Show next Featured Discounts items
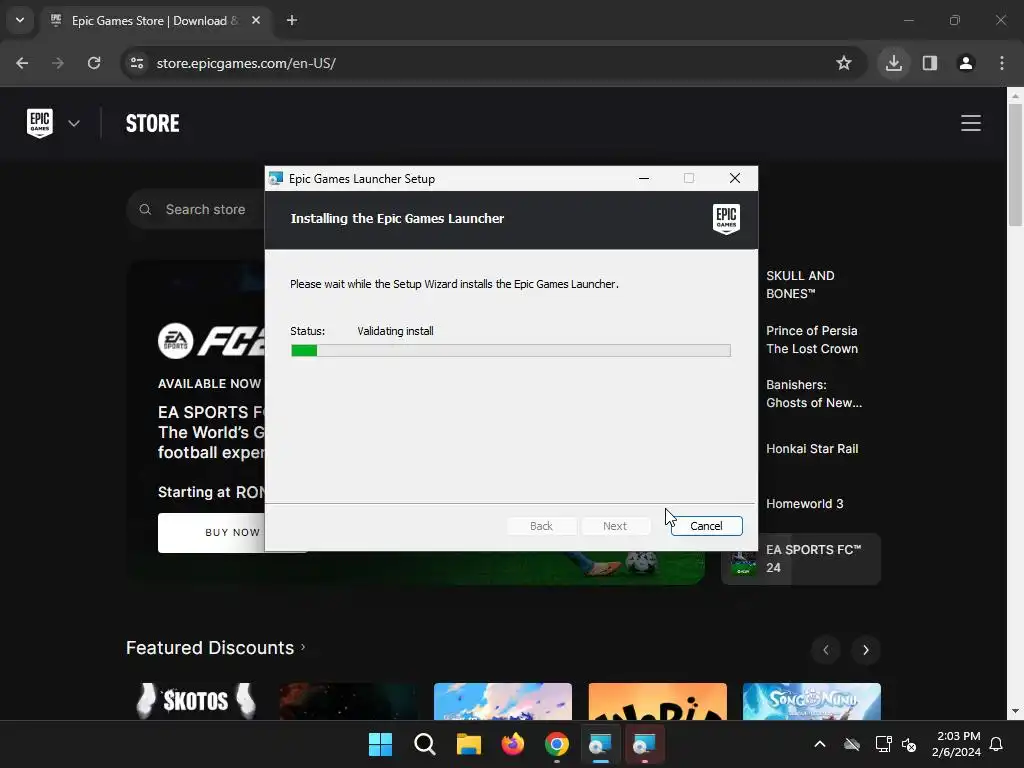 [866, 650]
